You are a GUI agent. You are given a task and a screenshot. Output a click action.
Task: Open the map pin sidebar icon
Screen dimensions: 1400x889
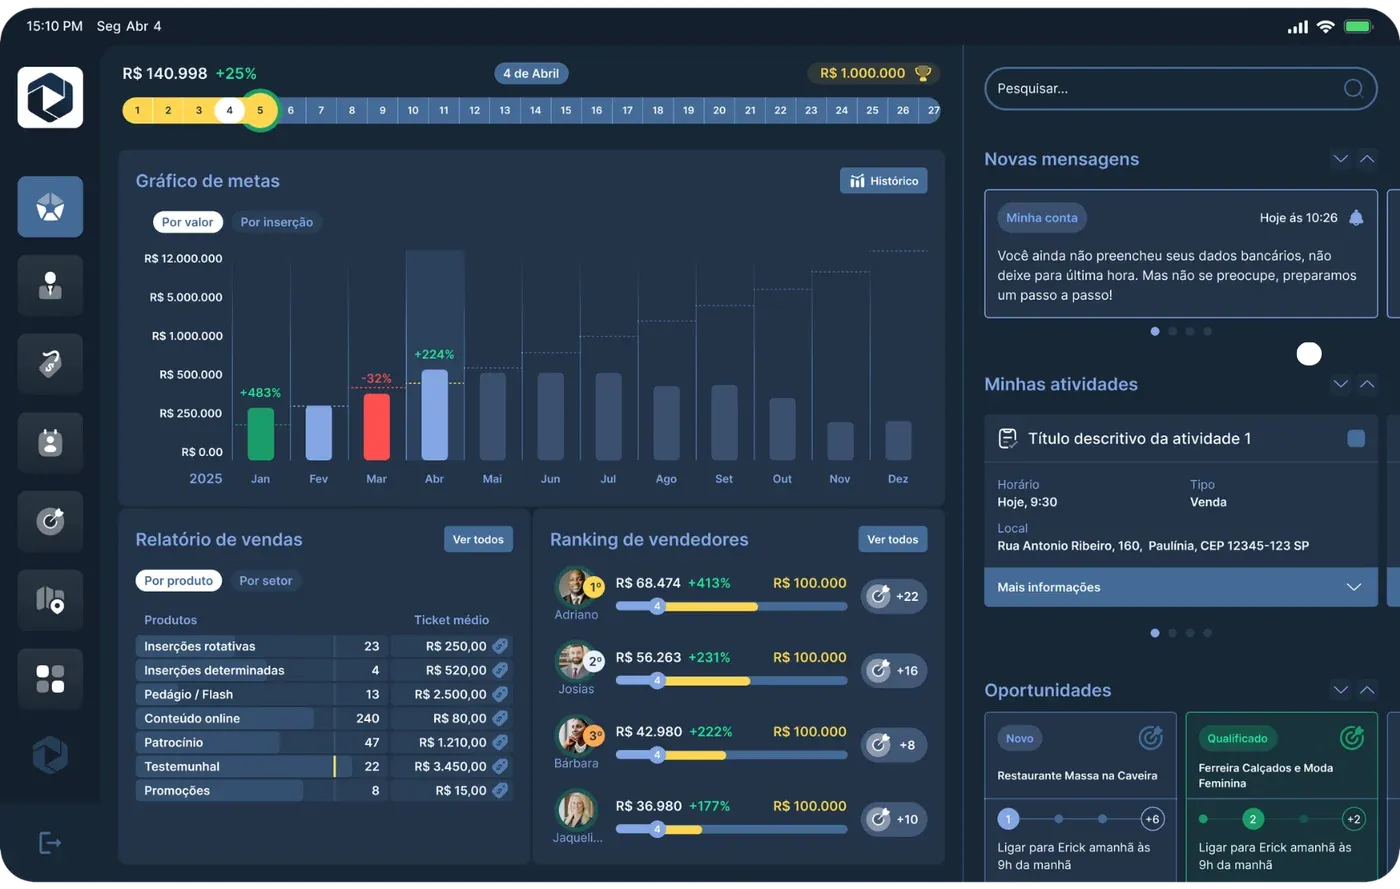pyautogui.click(x=50, y=600)
